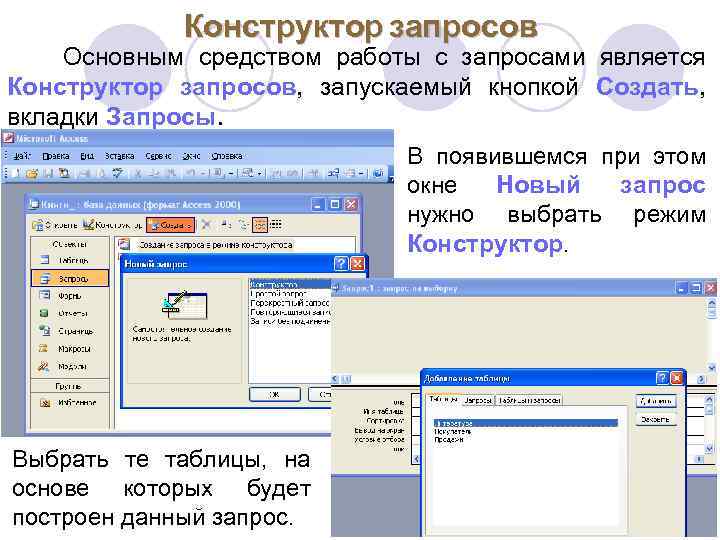Select Избранное in the Groups section
Image resolution: width=720 pixels, height=540 pixels.
click(70, 403)
